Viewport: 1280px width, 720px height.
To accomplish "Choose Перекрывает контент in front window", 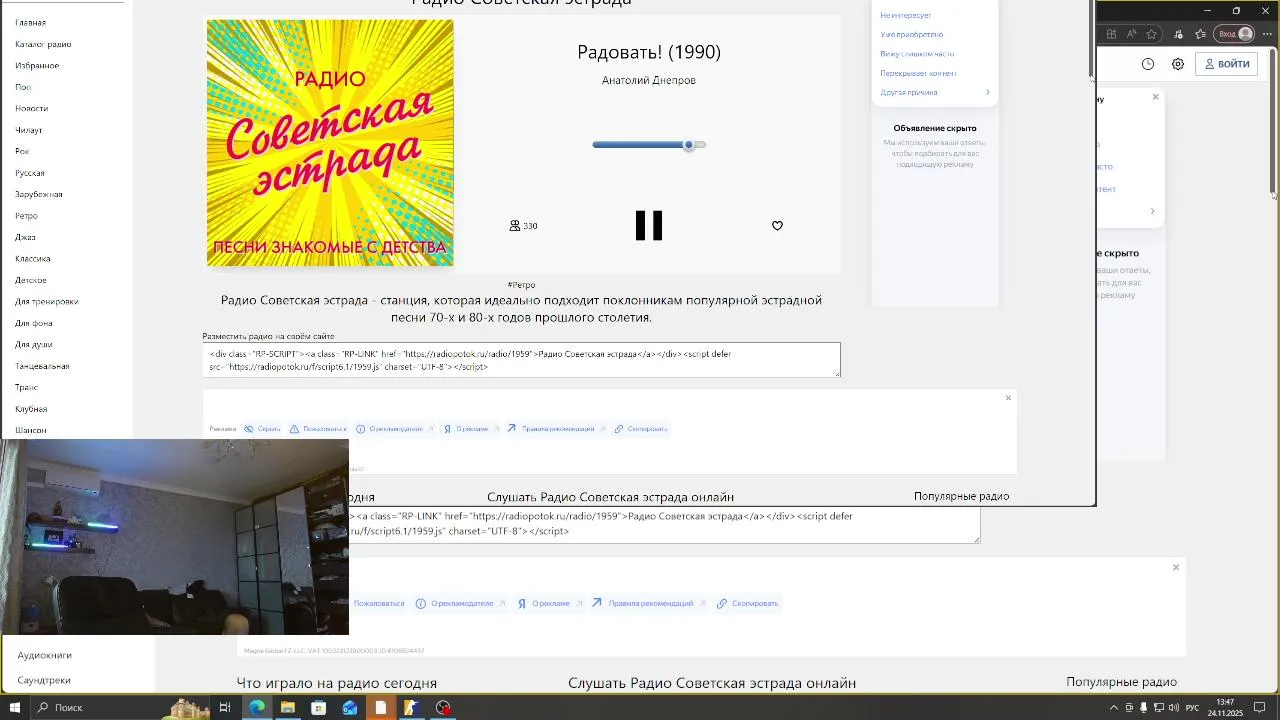I will tap(918, 73).
